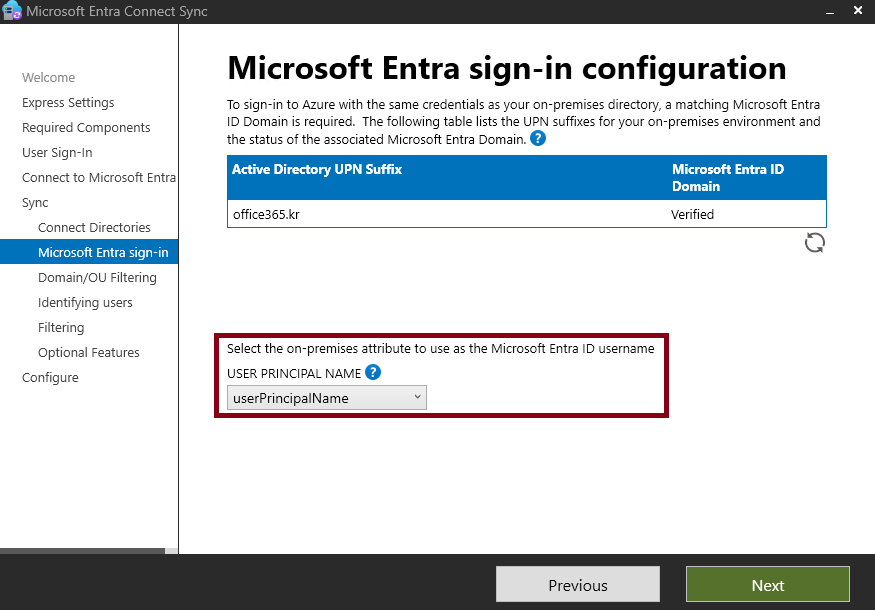Close the Entra Connect Sync window
Image resolution: width=875 pixels, height=610 pixels.
[858, 11]
